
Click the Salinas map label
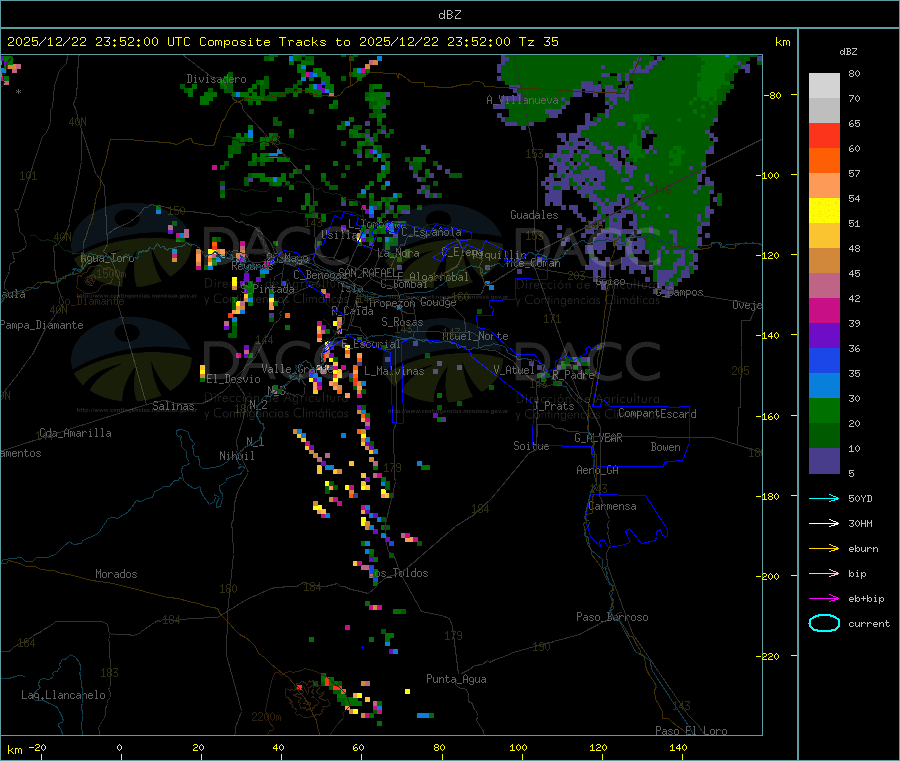pos(173,406)
